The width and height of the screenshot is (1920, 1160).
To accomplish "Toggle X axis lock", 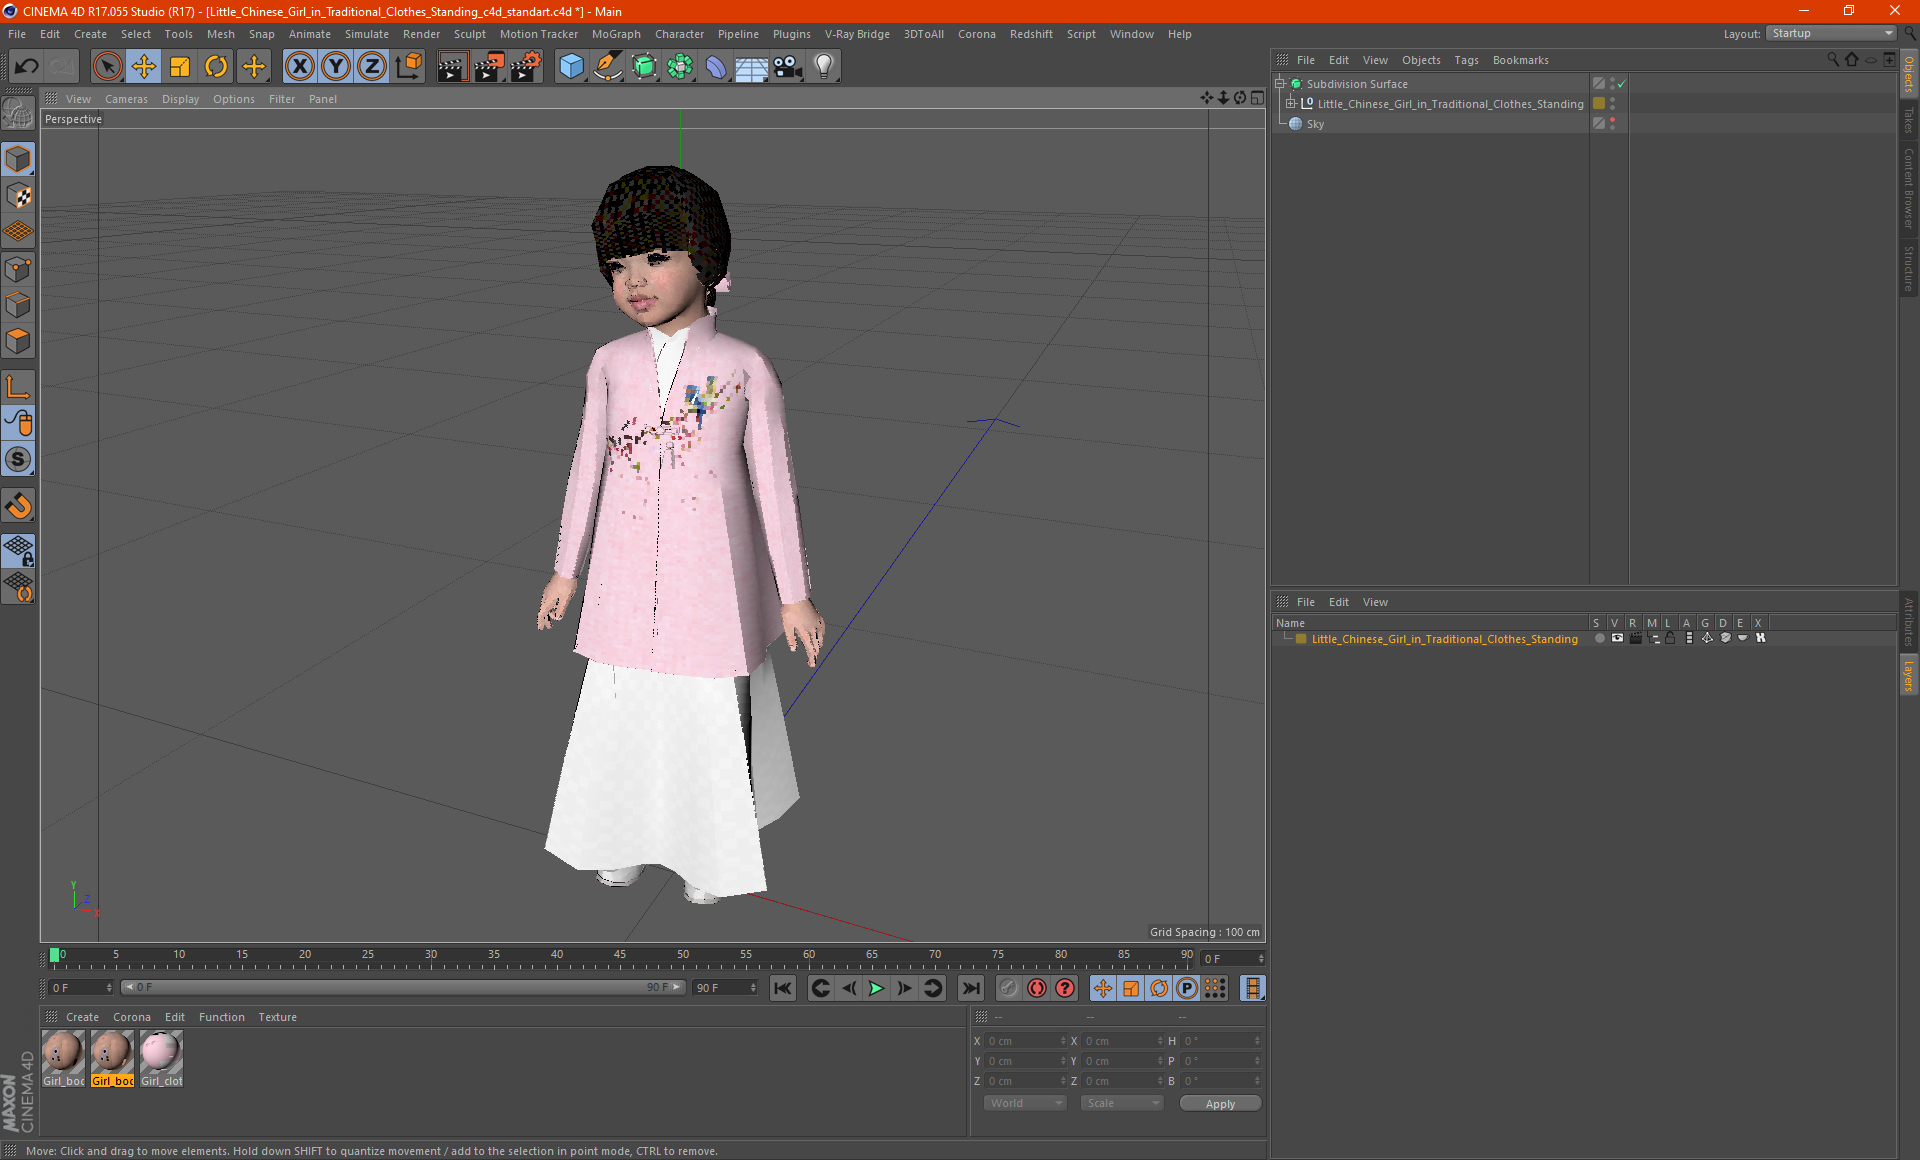I will click(299, 67).
